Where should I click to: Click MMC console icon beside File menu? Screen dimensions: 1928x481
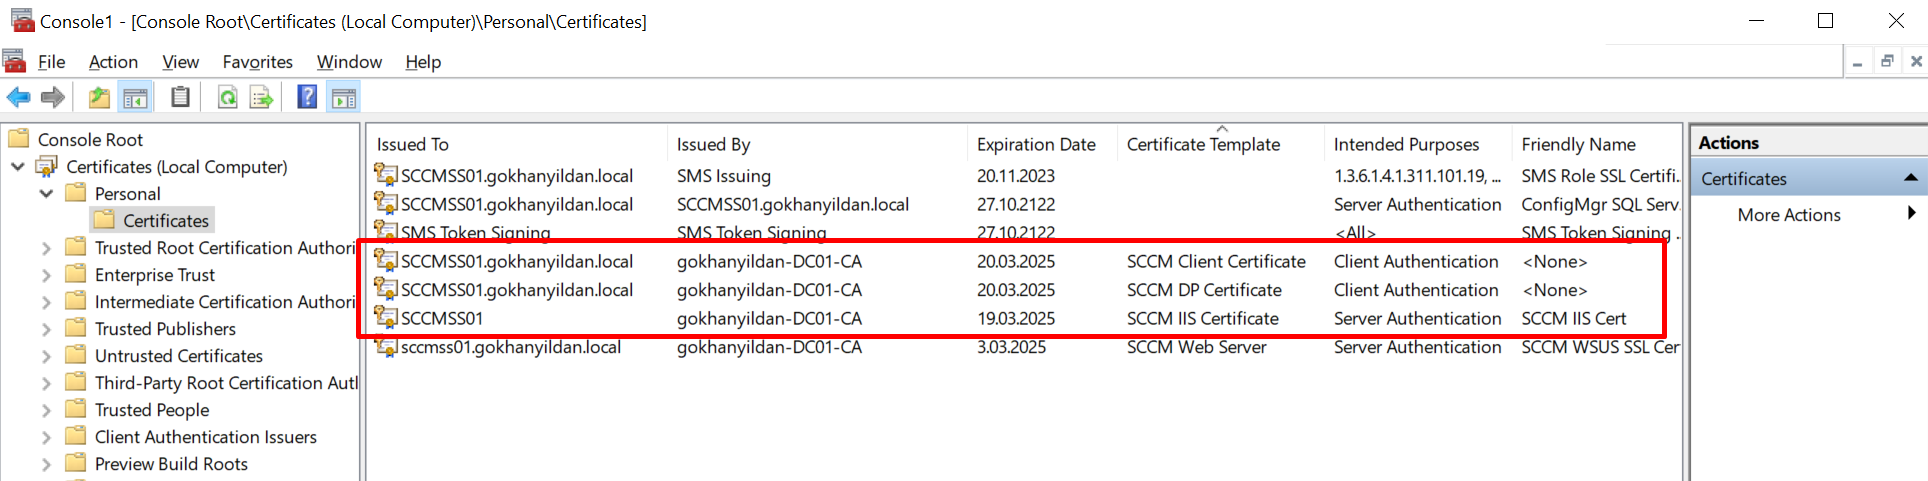pyautogui.click(x=14, y=61)
